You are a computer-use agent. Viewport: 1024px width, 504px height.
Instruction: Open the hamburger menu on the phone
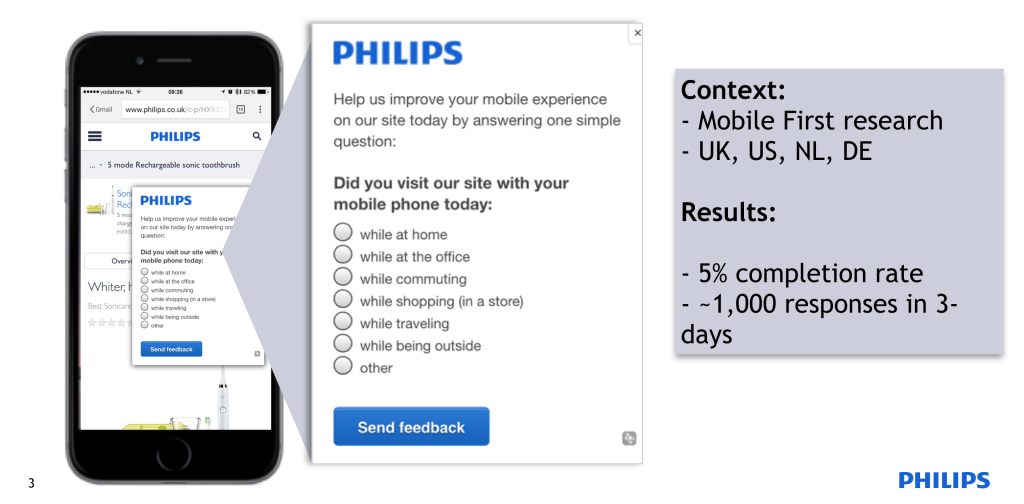pyautogui.click(x=96, y=136)
